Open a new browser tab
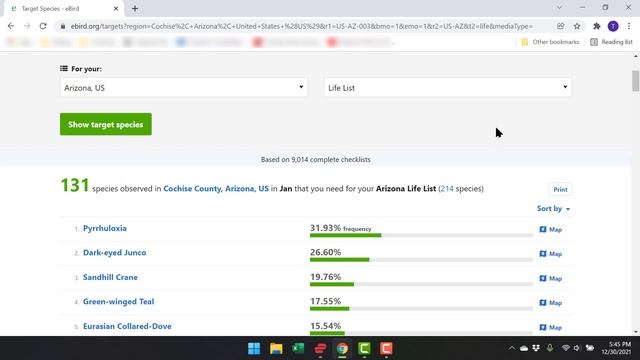This screenshot has height=360, width=640. (135, 8)
